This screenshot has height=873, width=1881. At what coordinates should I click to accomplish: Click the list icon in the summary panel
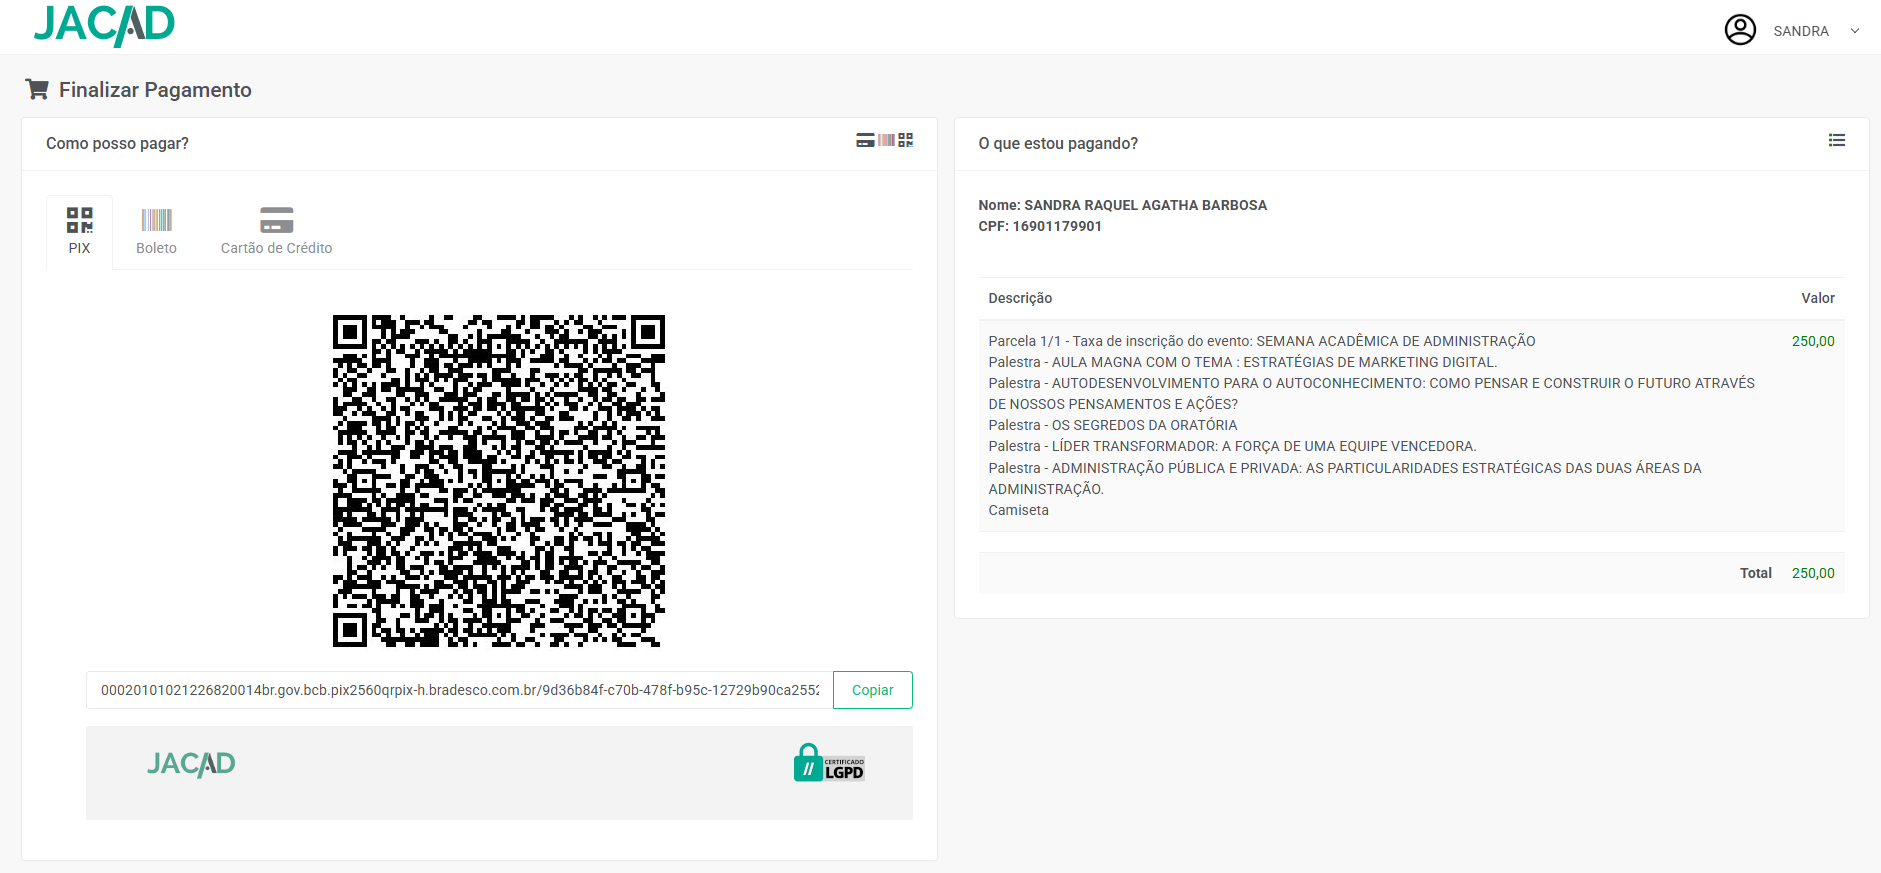(x=1837, y=140)
